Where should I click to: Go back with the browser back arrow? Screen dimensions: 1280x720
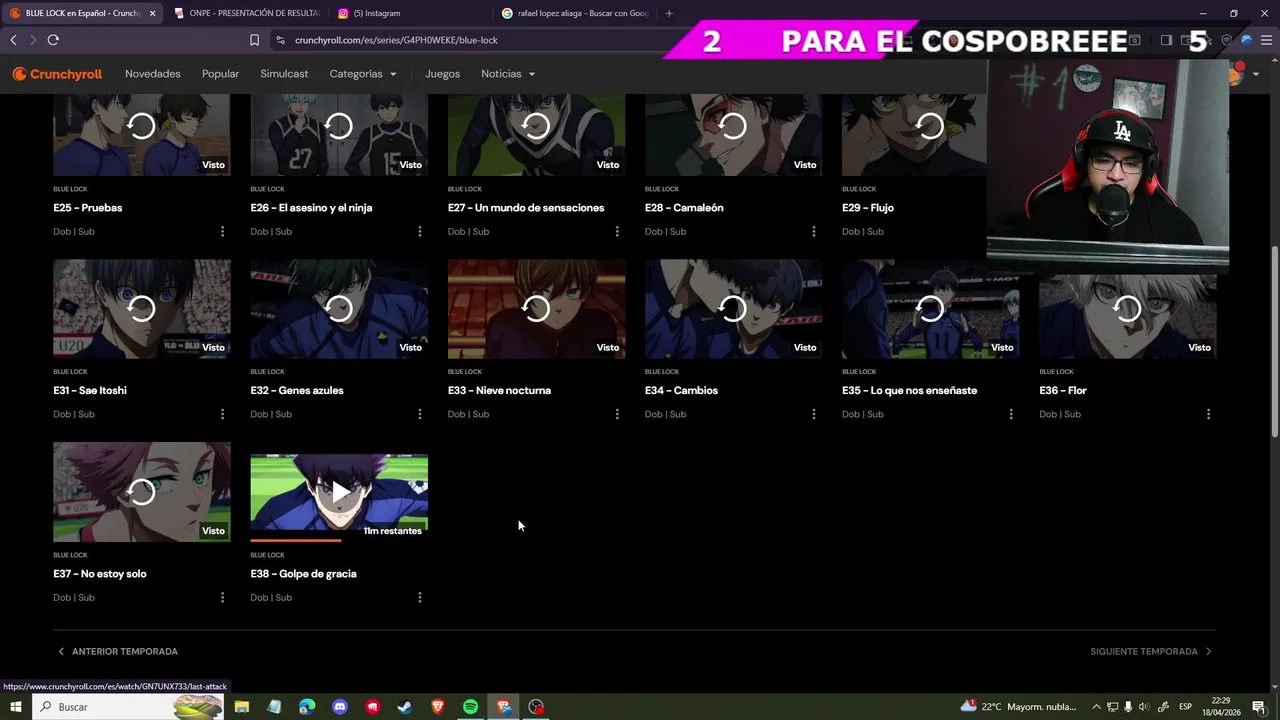[13, 40]
